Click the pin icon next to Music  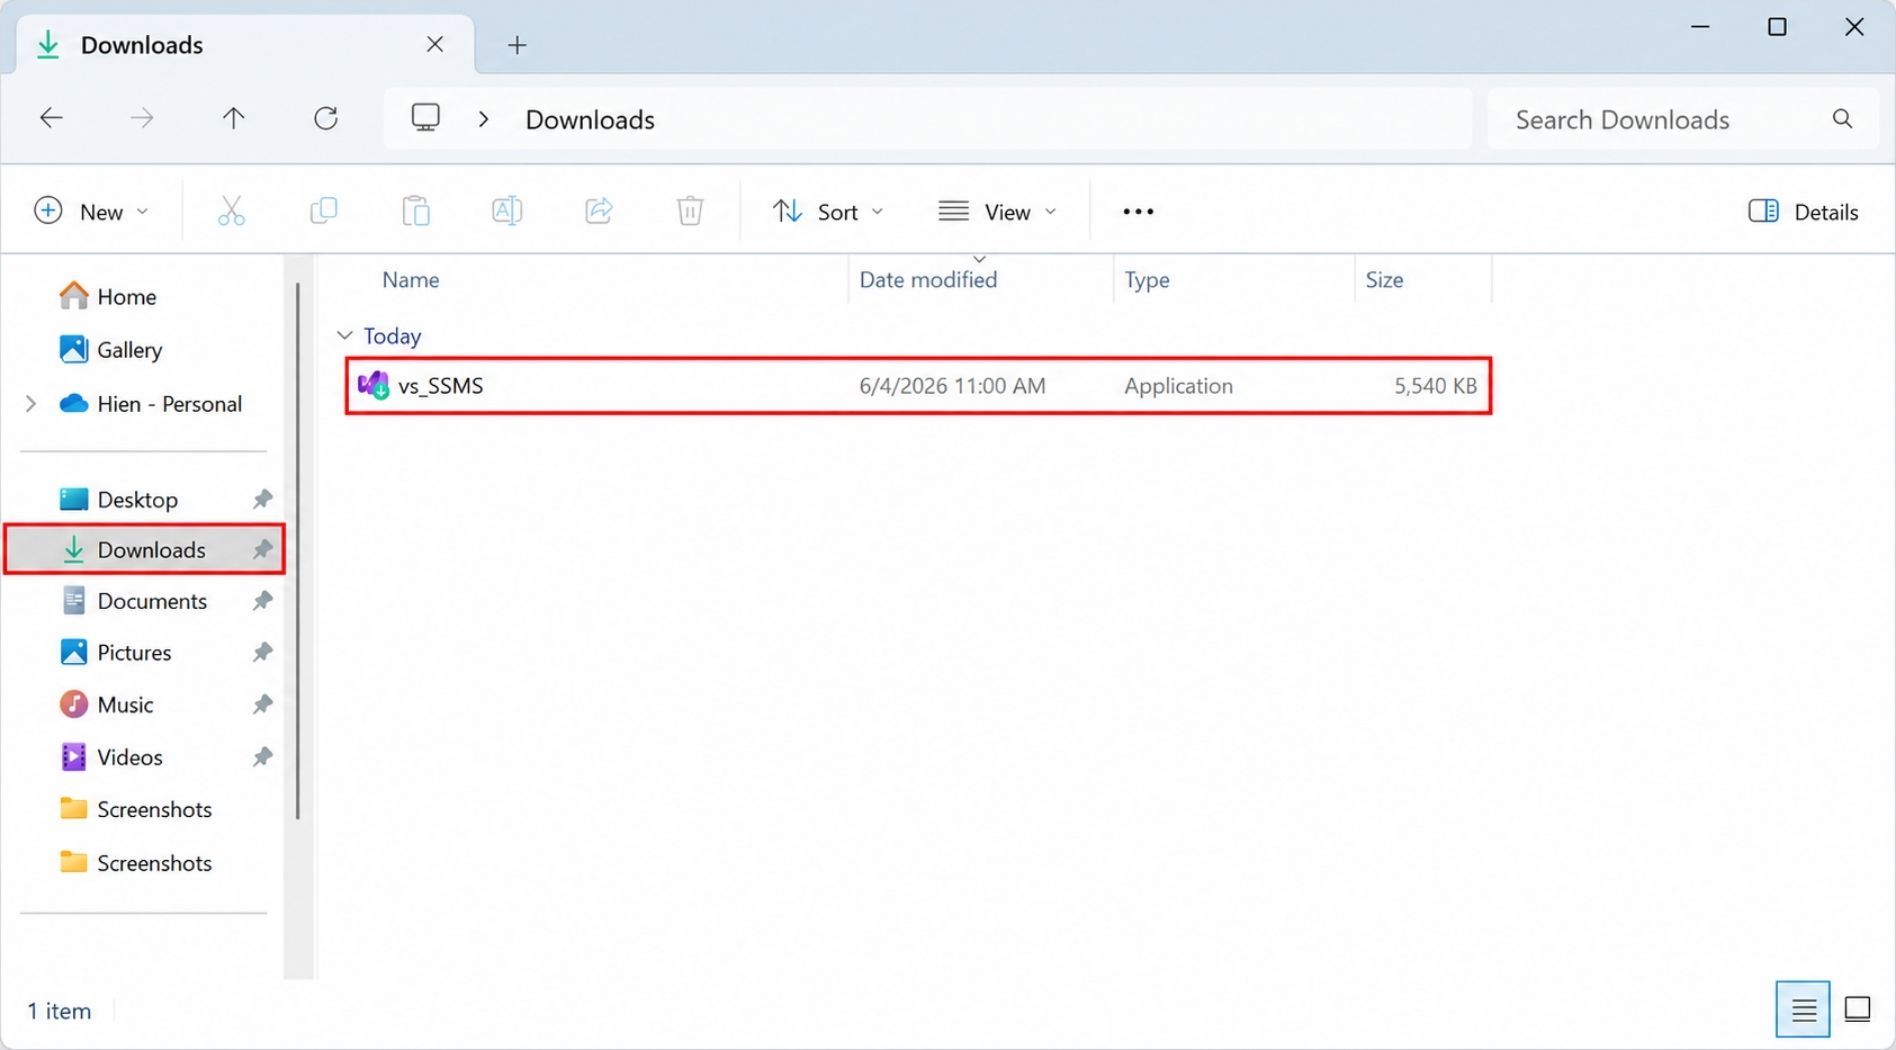pyautogui.click(x=262, y=704)
